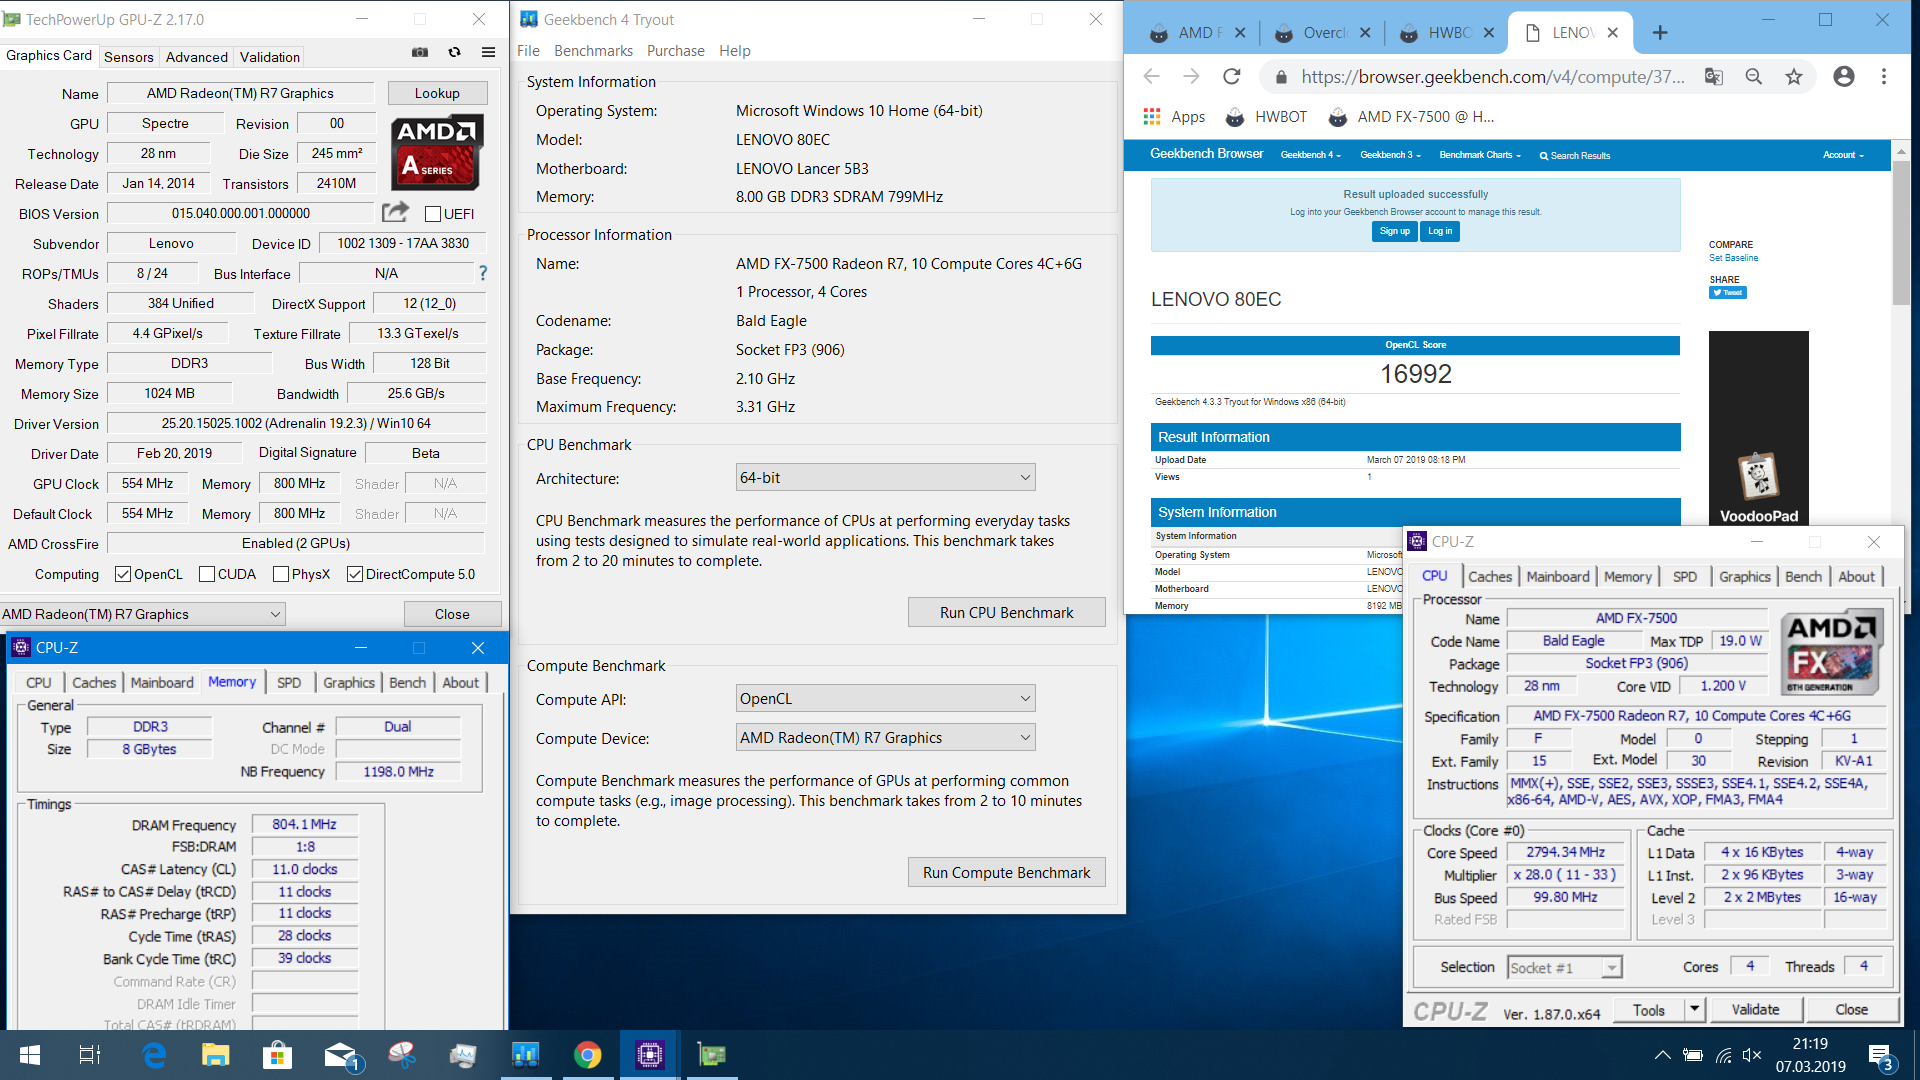
Task: Open File Explorer from taskbar
Action: (215, 1055)
